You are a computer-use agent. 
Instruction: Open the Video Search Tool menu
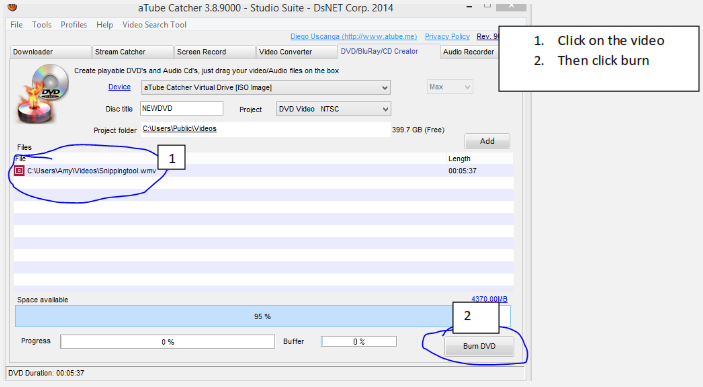click(x=154, y=25)
